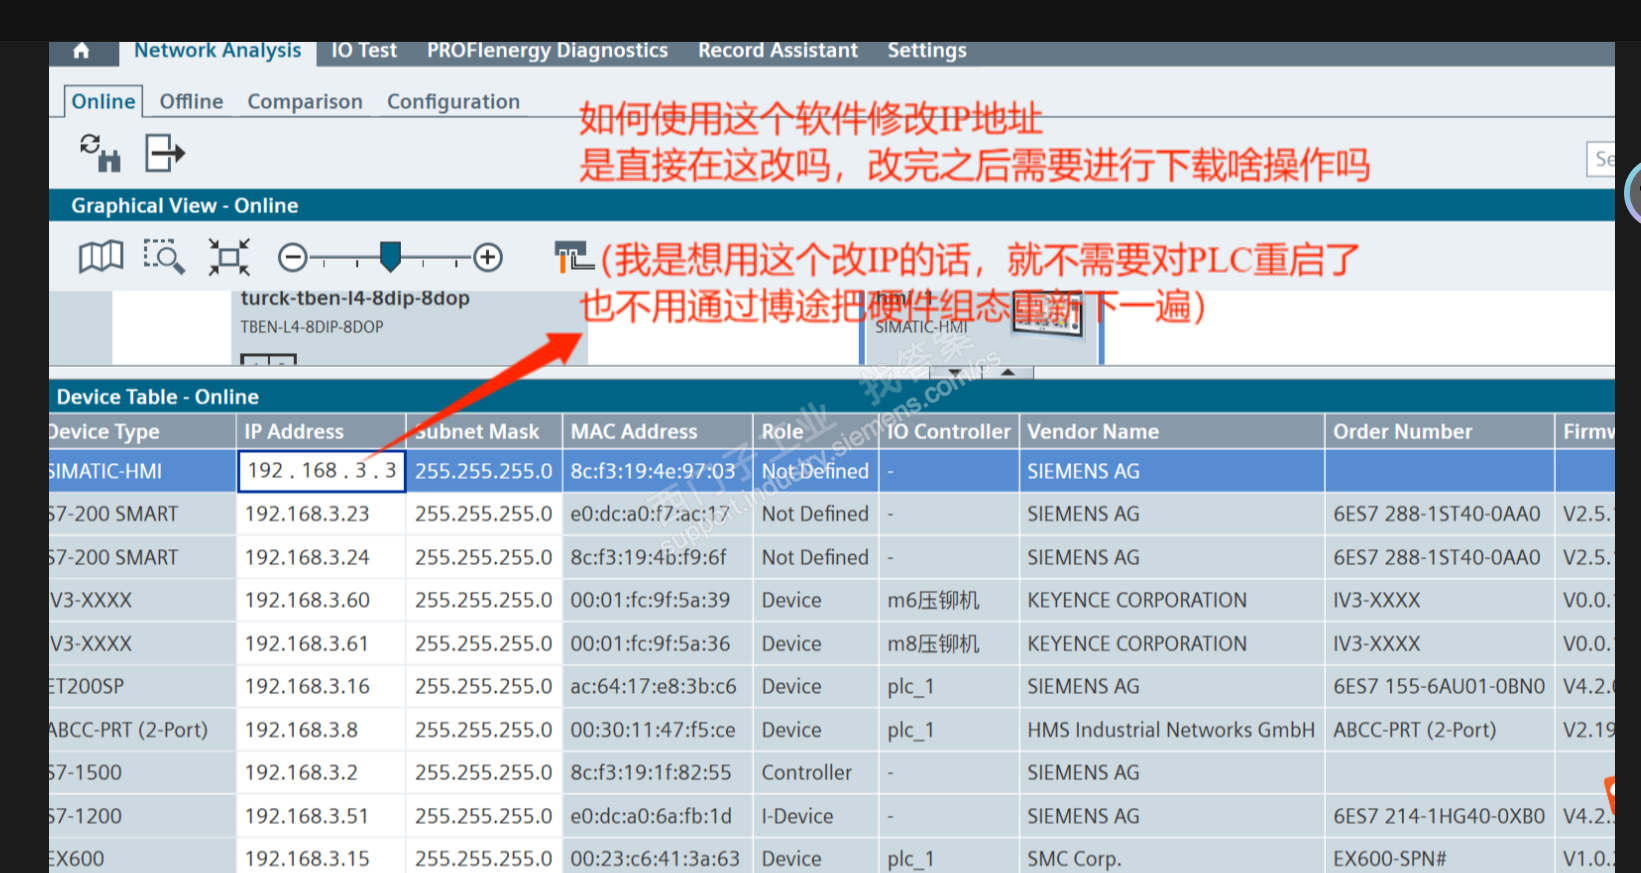Click the Controller role cell for S7-1500
Screen dimensions: 1641x873
(815, 773)
